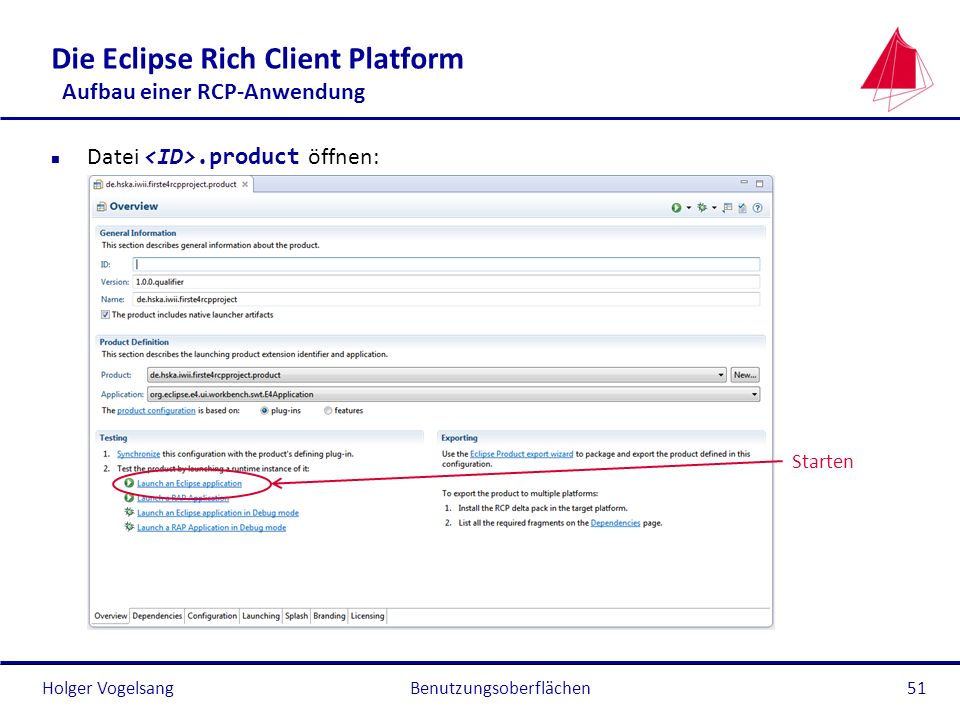Screen dimensions: 960x720
Task: Click the Overview form title text
Action: 133,206
